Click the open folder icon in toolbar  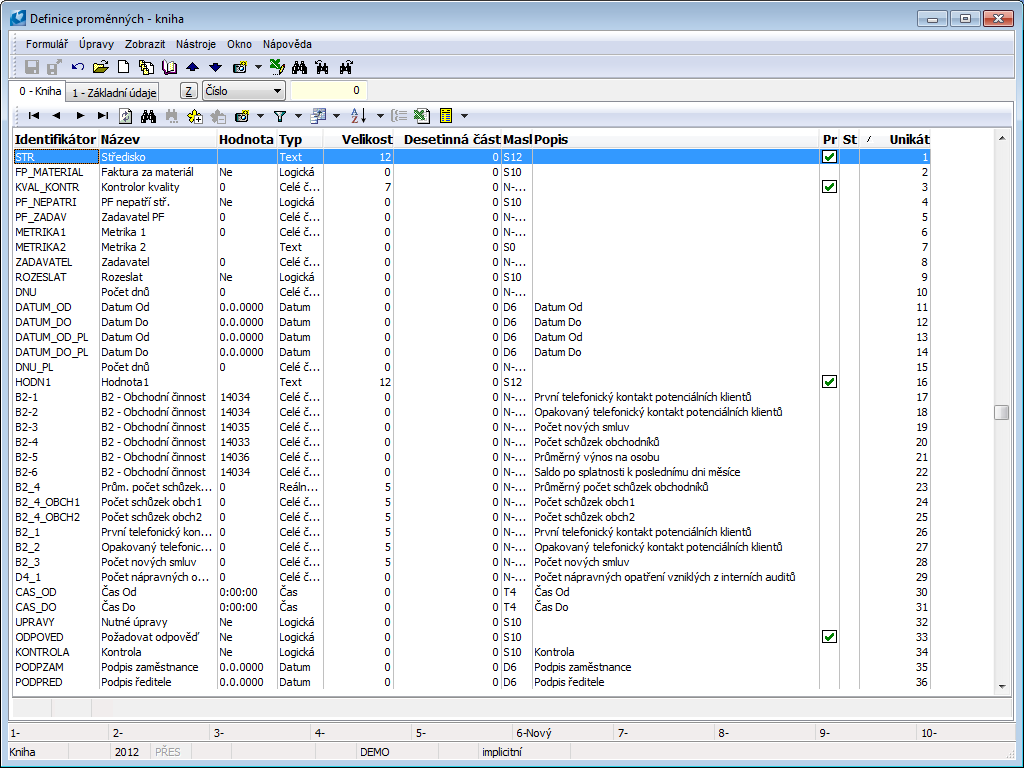pos(100,67)
